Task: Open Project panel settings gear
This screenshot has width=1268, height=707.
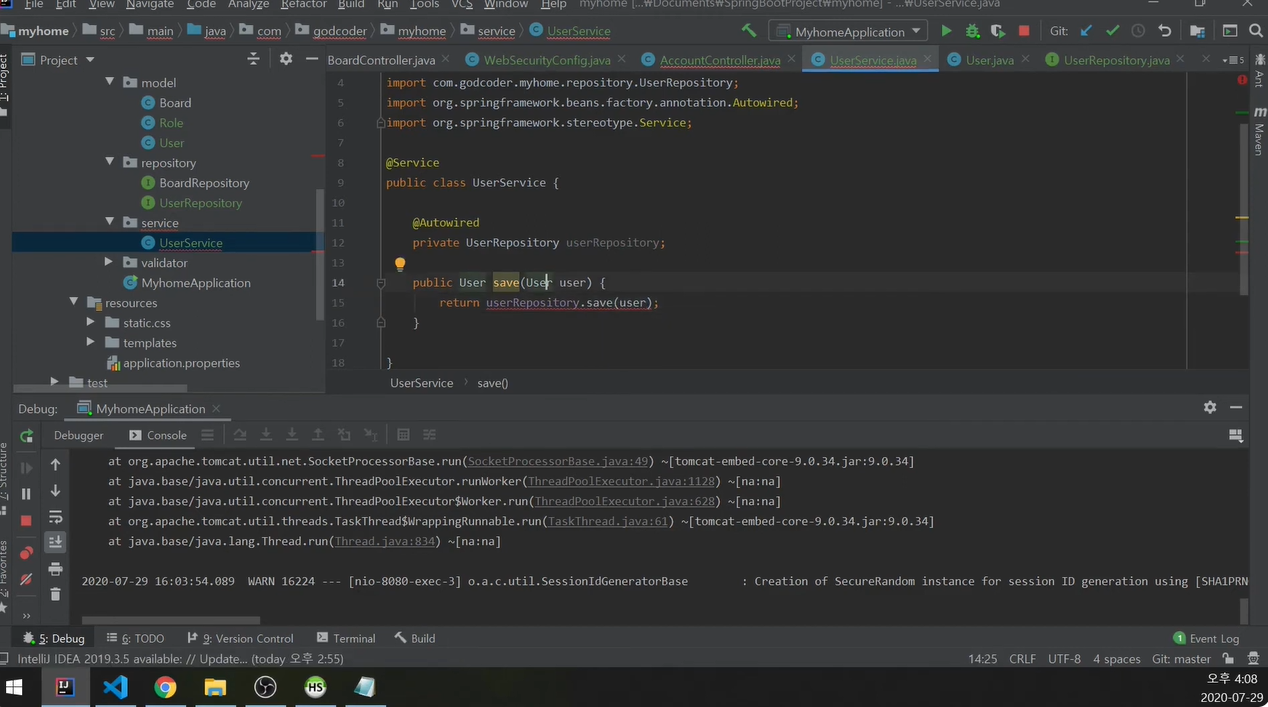Action: [x=286, y=59]
